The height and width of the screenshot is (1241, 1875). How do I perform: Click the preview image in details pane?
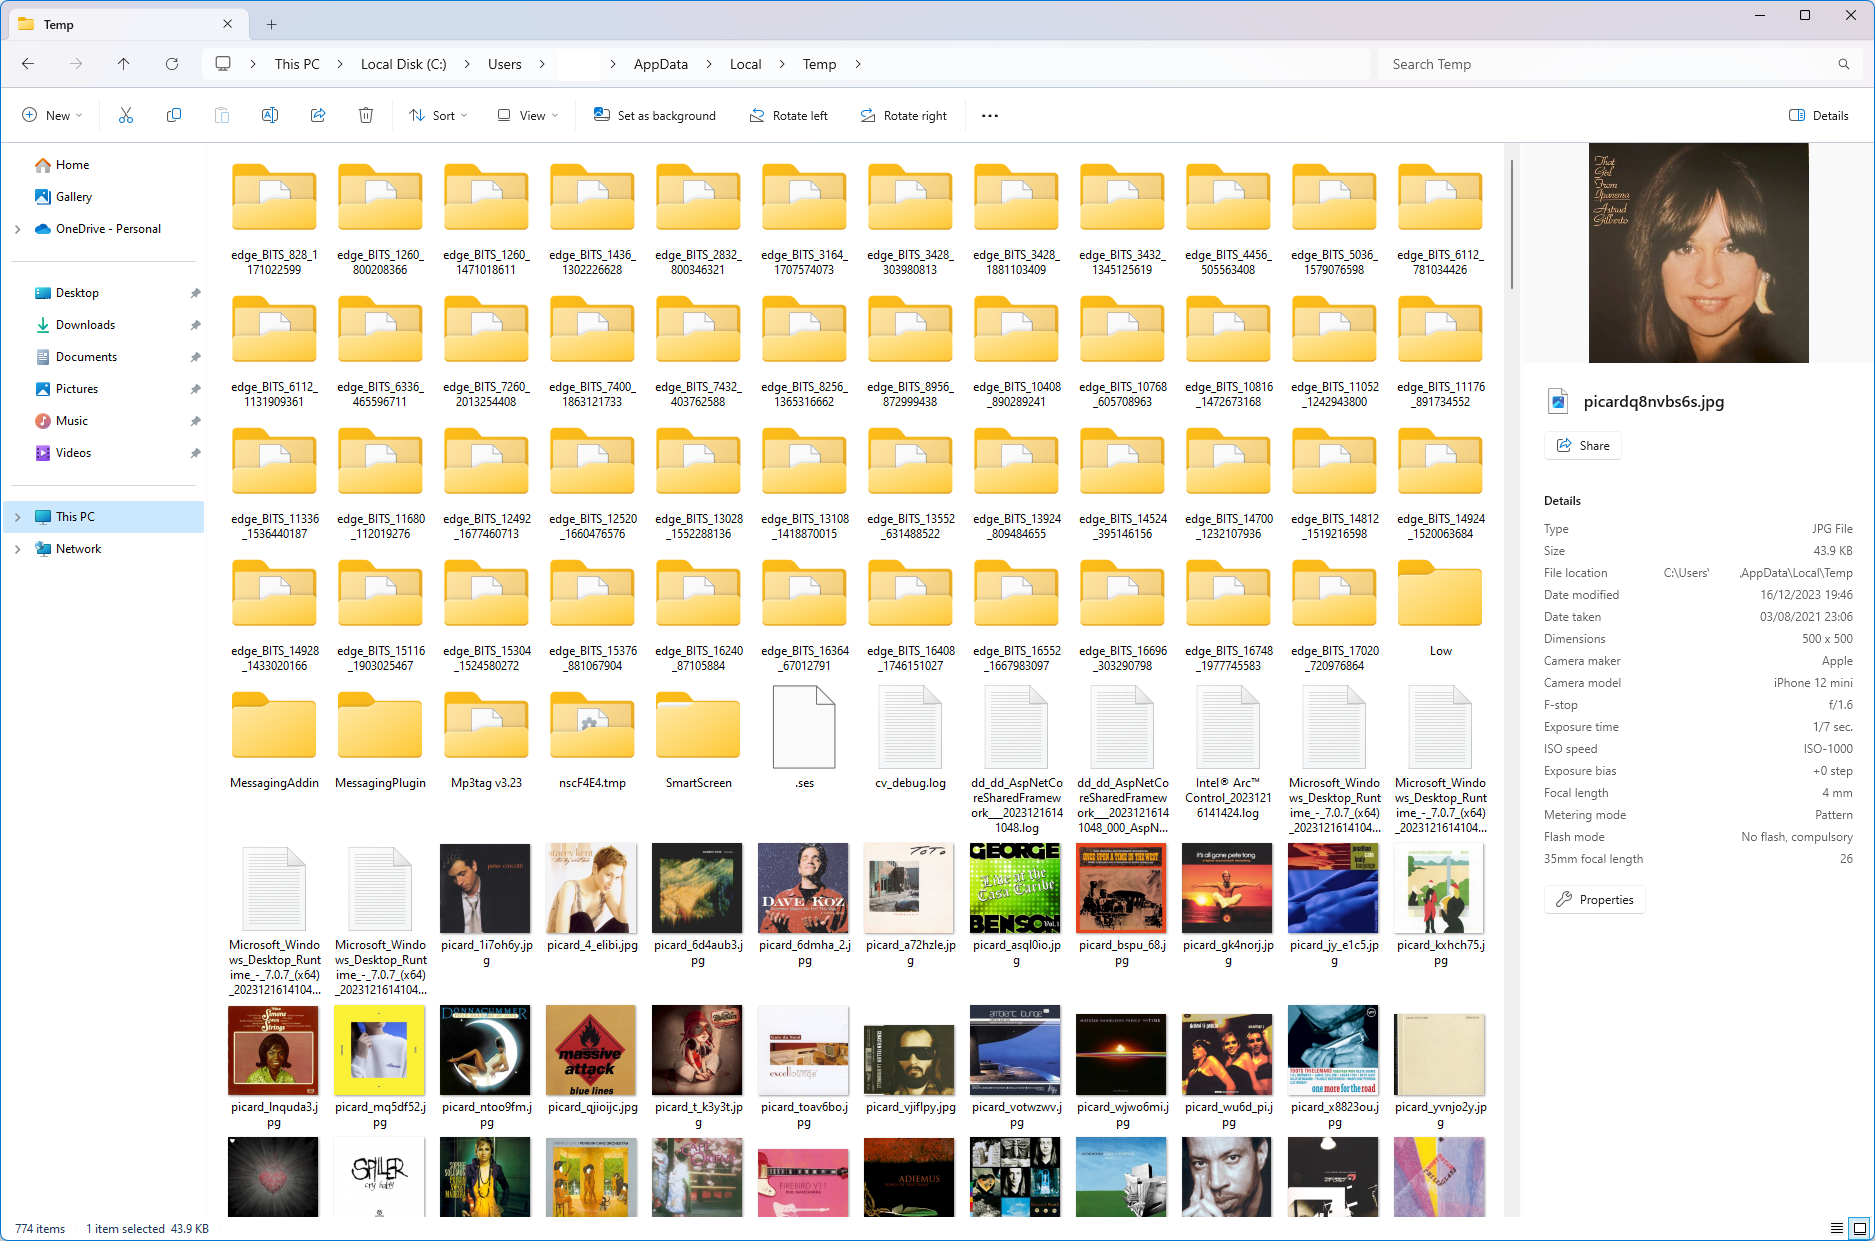pyautogui.click(x=1698, y=253)
